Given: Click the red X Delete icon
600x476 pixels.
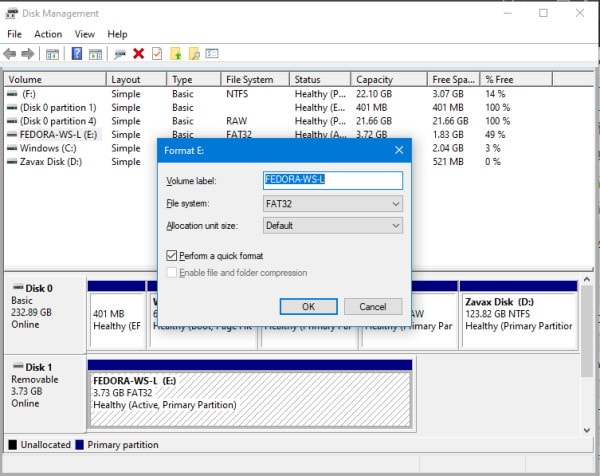Looking at the screenshot, I should pos(139,54).
